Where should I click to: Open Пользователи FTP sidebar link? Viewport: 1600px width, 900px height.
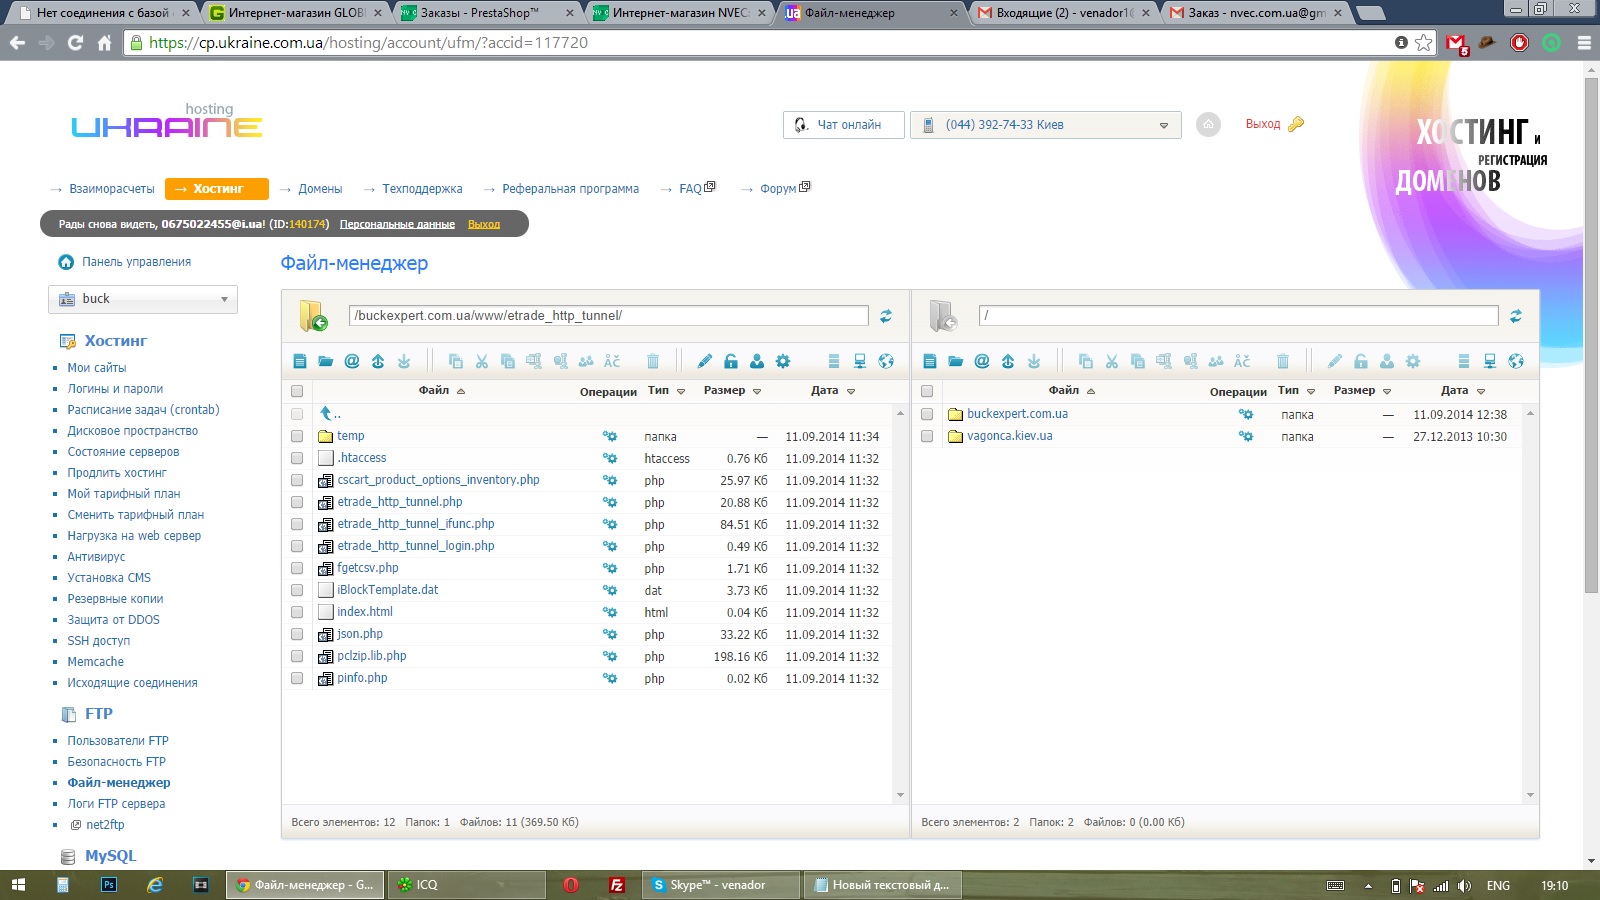[x=118, y=741]
